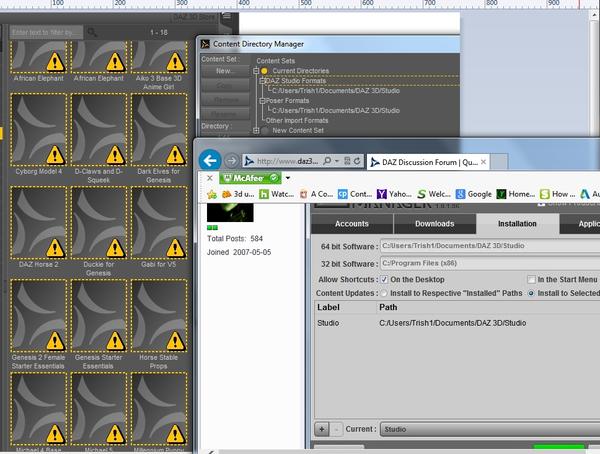Open the 'Welc...' bookmark
The image size is (600, 454).
point(434,194)
